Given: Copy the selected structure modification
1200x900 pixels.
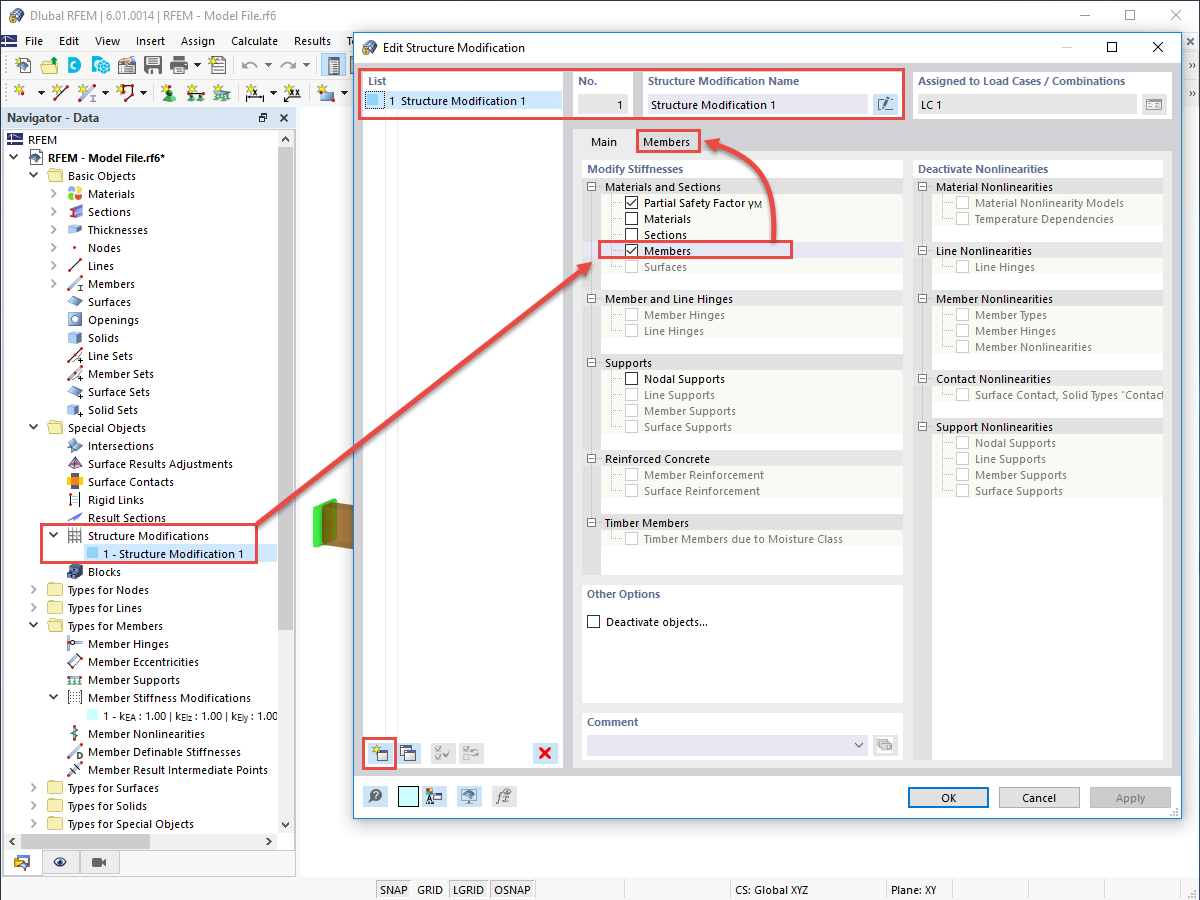Looking at the screenshot, I should pyautogui.click(x=409, y=753).
